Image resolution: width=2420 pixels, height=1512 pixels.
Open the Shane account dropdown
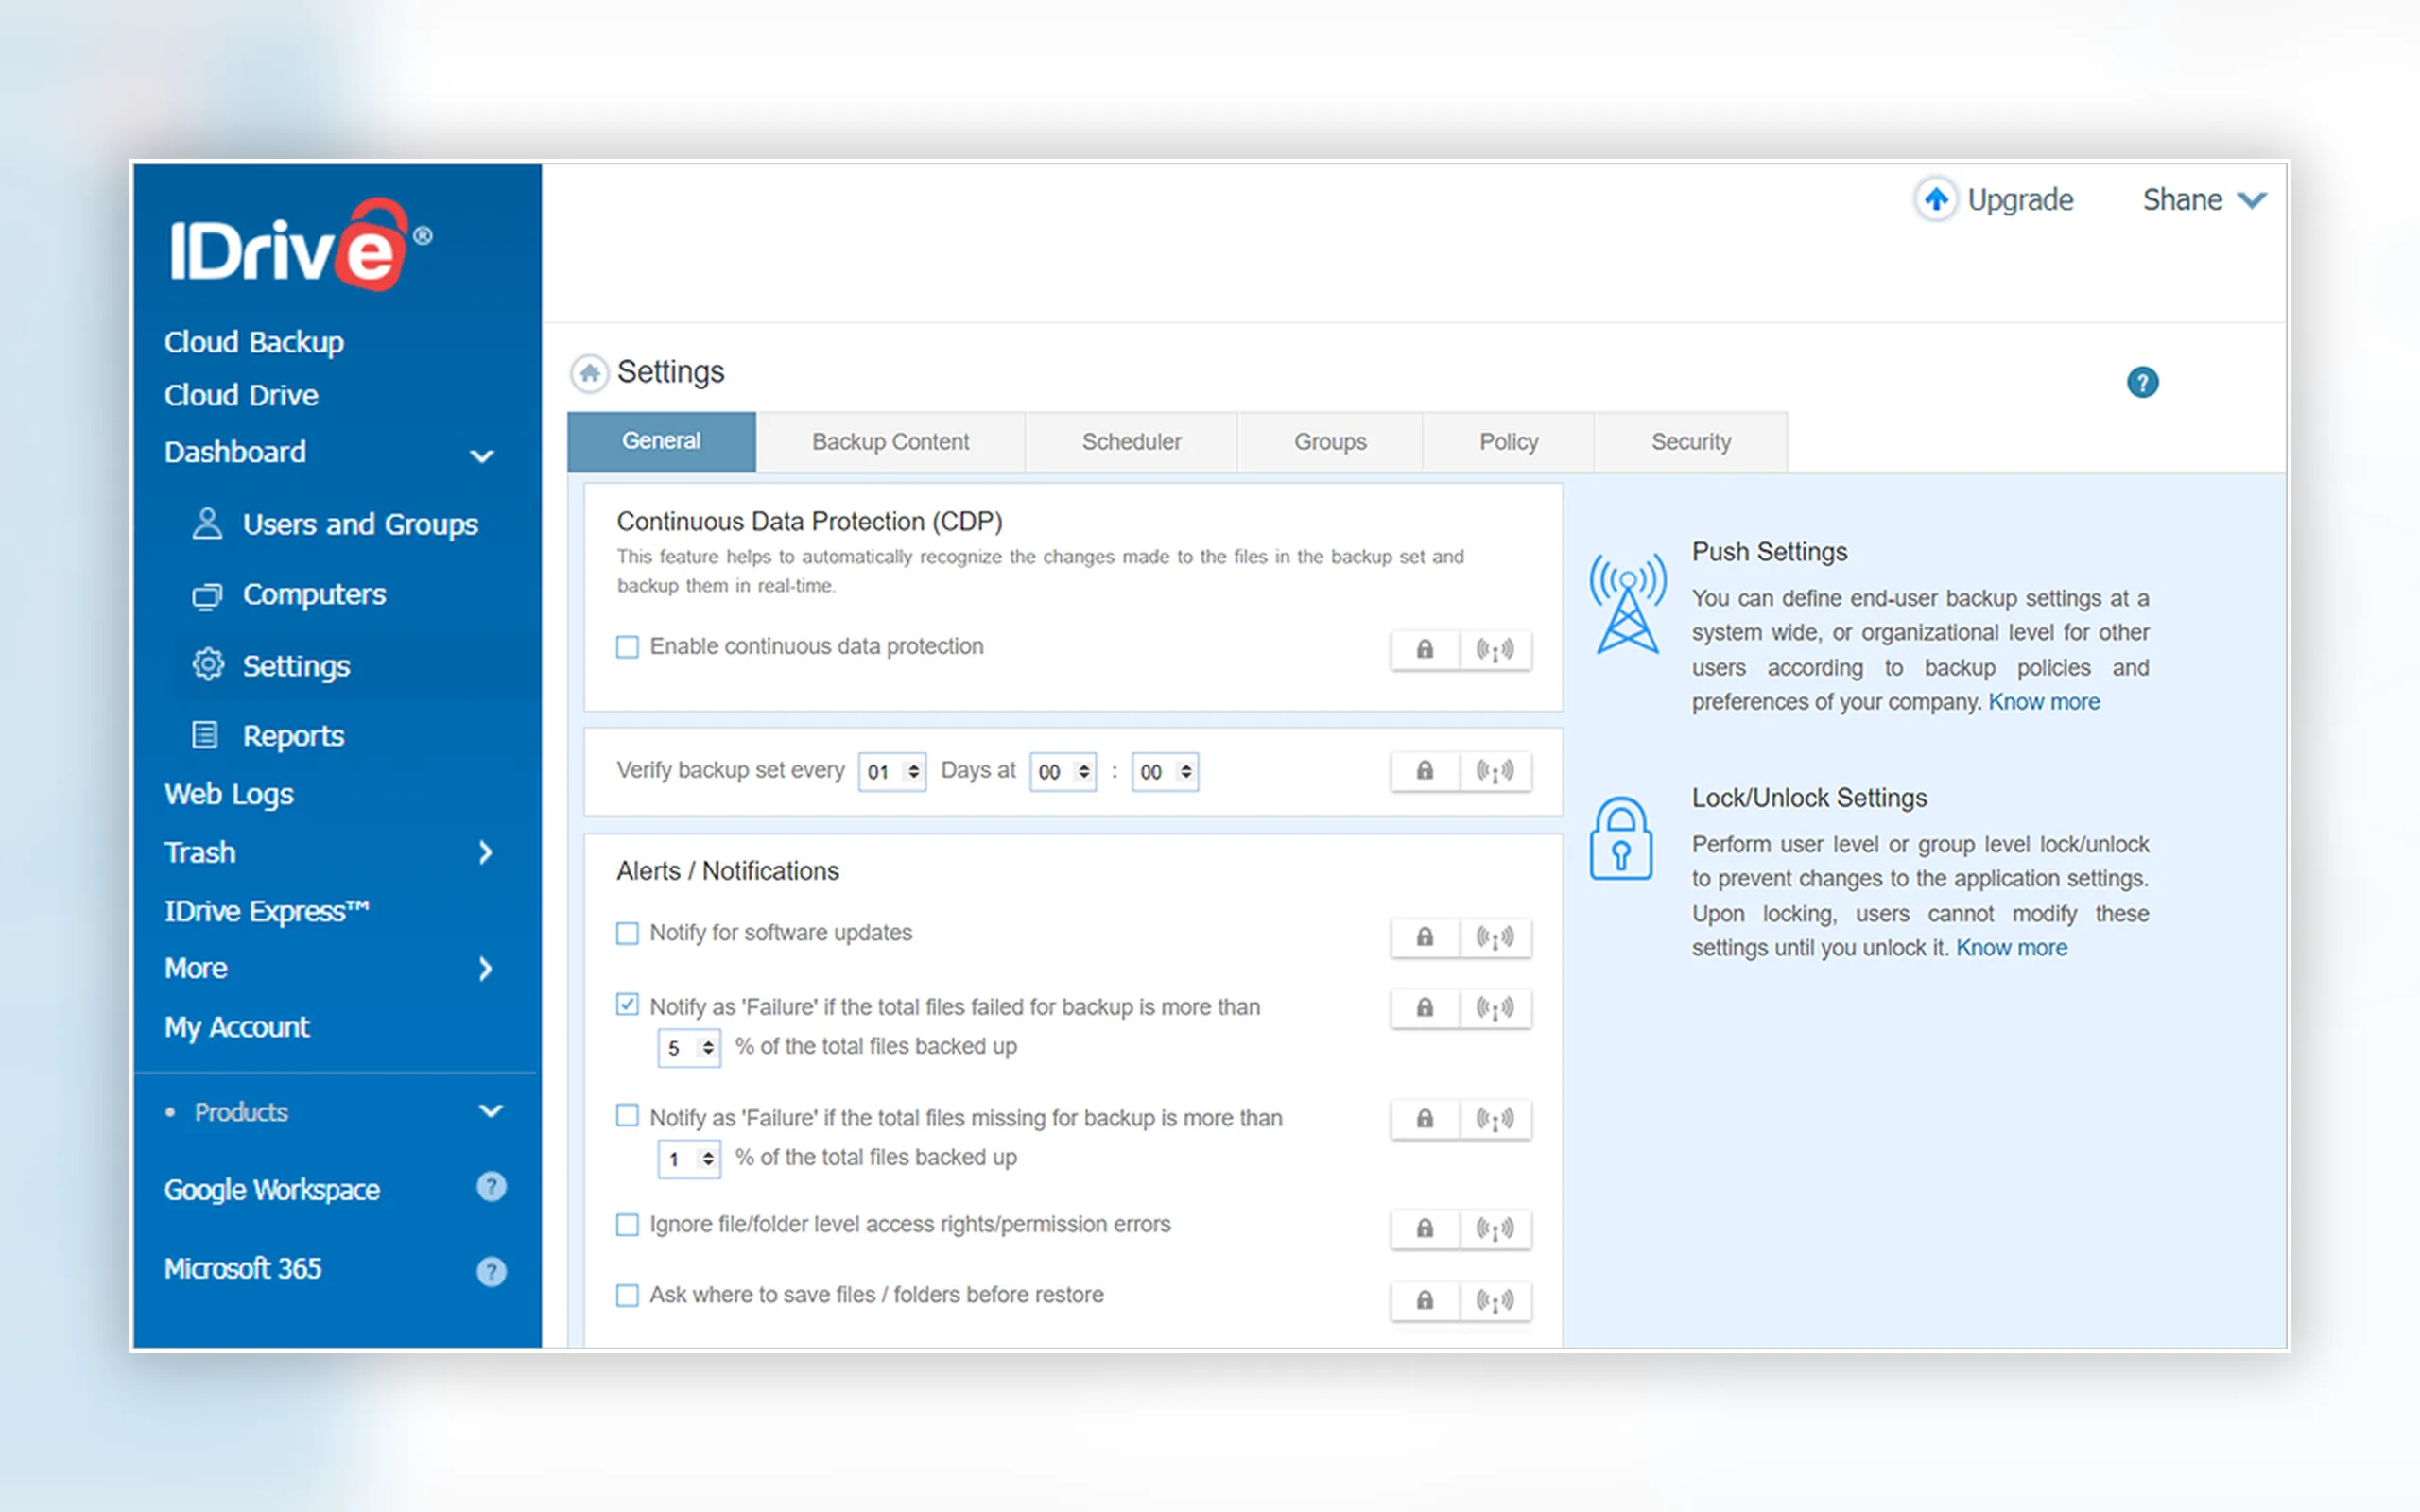click(2204, 200)
